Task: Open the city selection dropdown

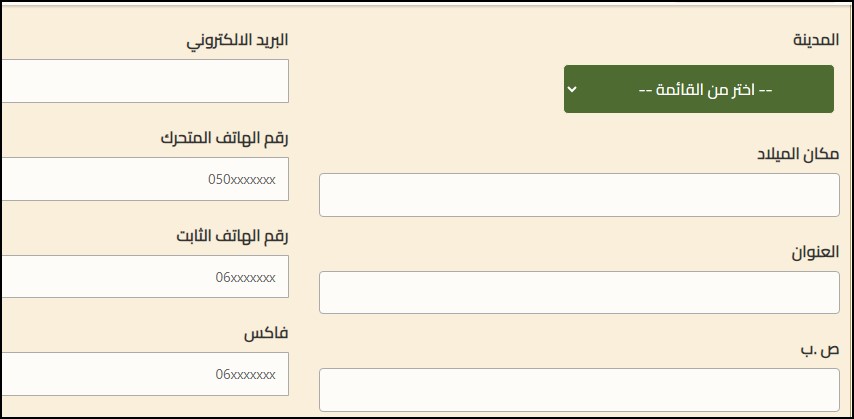Action: tap(700, 89)
